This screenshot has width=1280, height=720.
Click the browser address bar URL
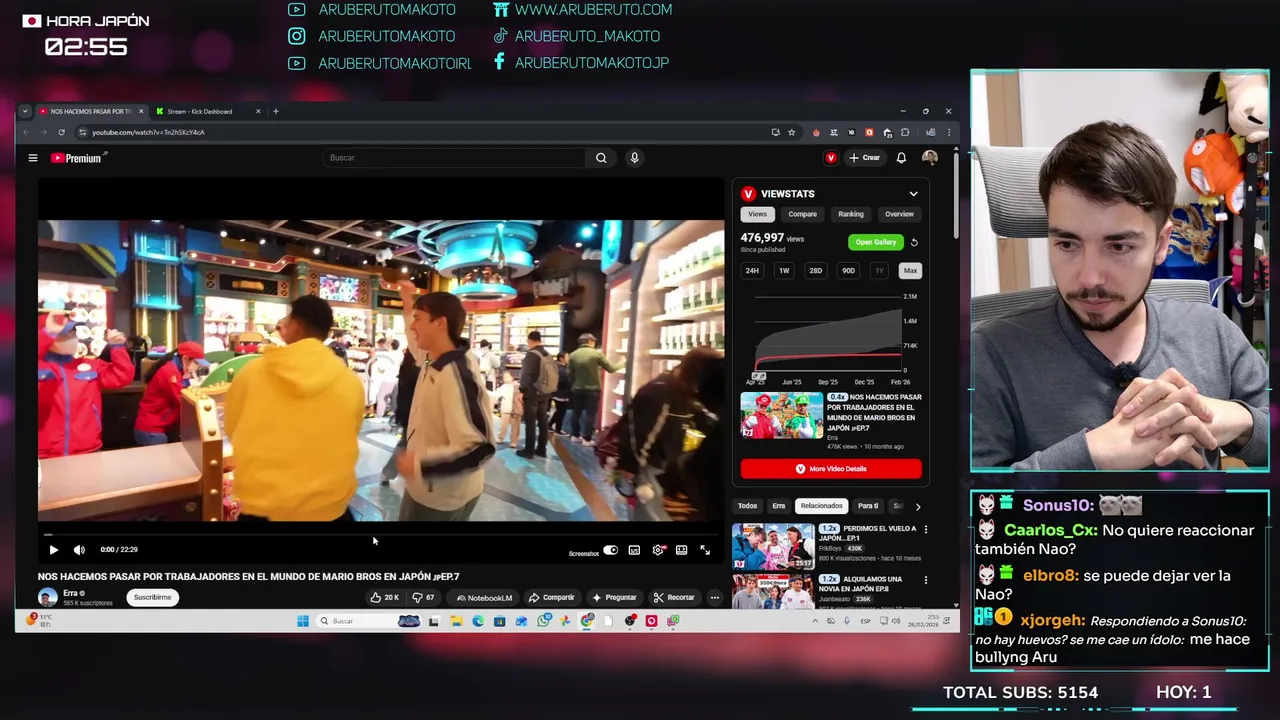[148, 132]
